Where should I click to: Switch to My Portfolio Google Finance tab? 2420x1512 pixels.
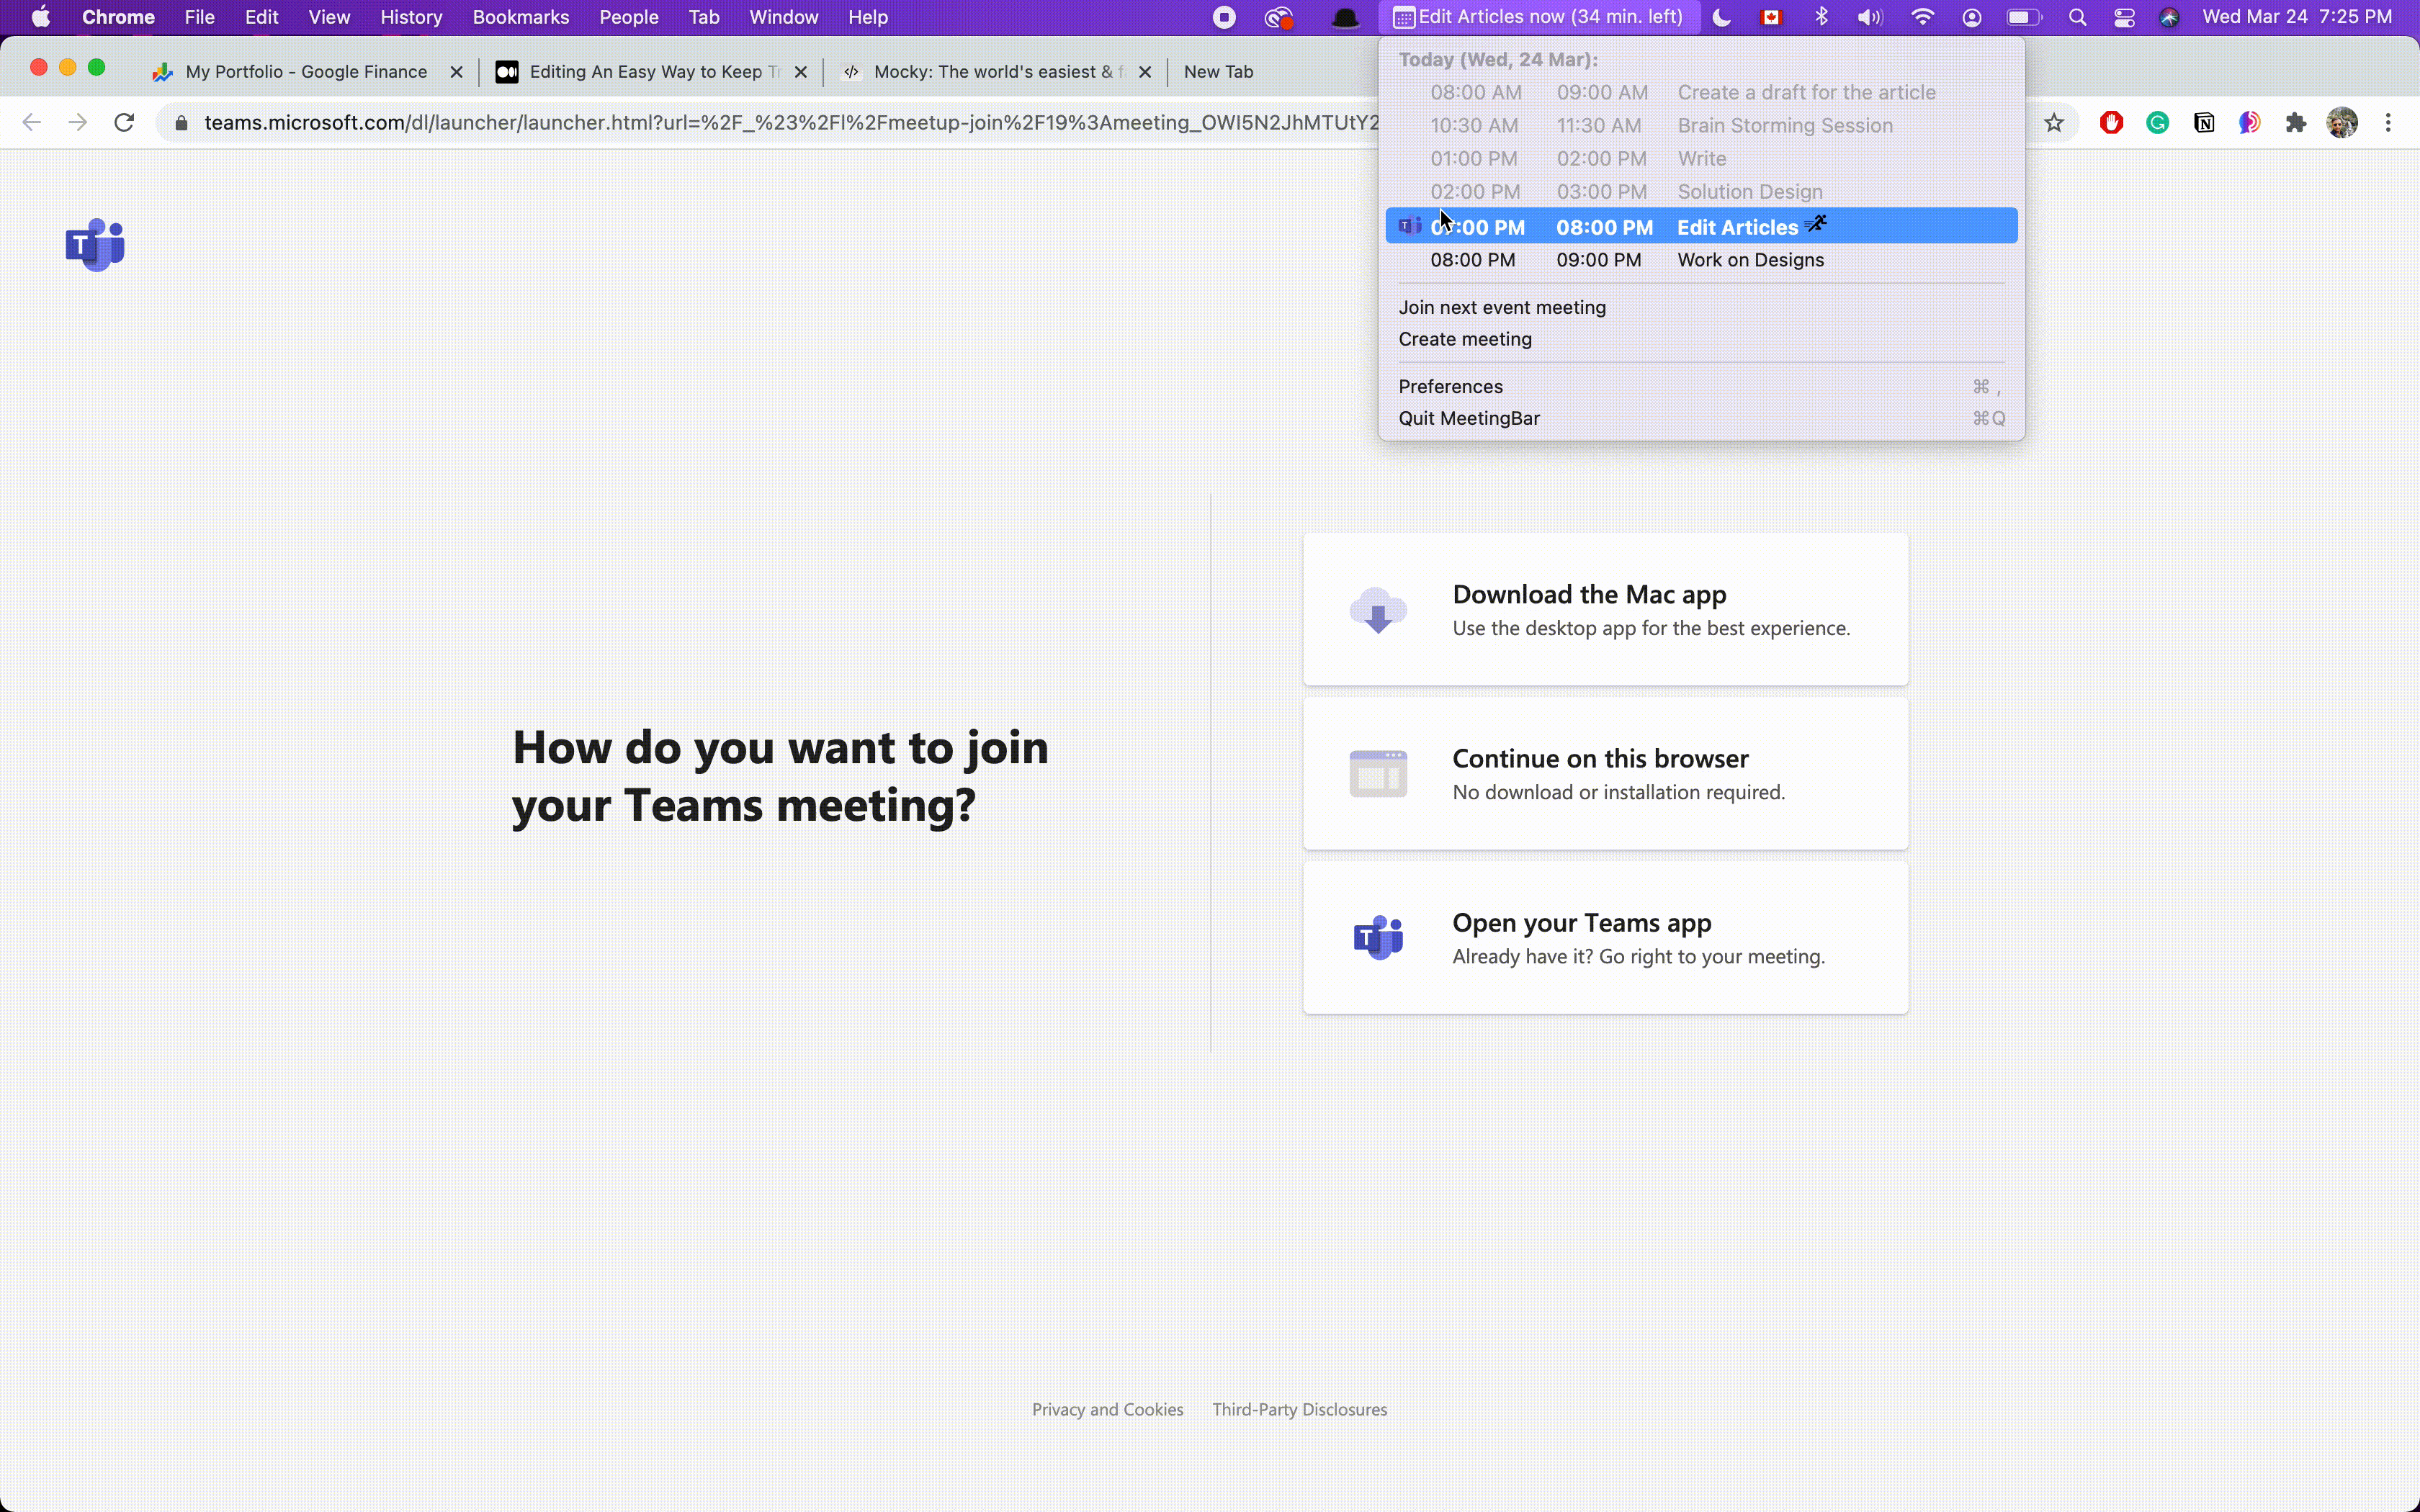pyautogui.click(x=306, y=72)
